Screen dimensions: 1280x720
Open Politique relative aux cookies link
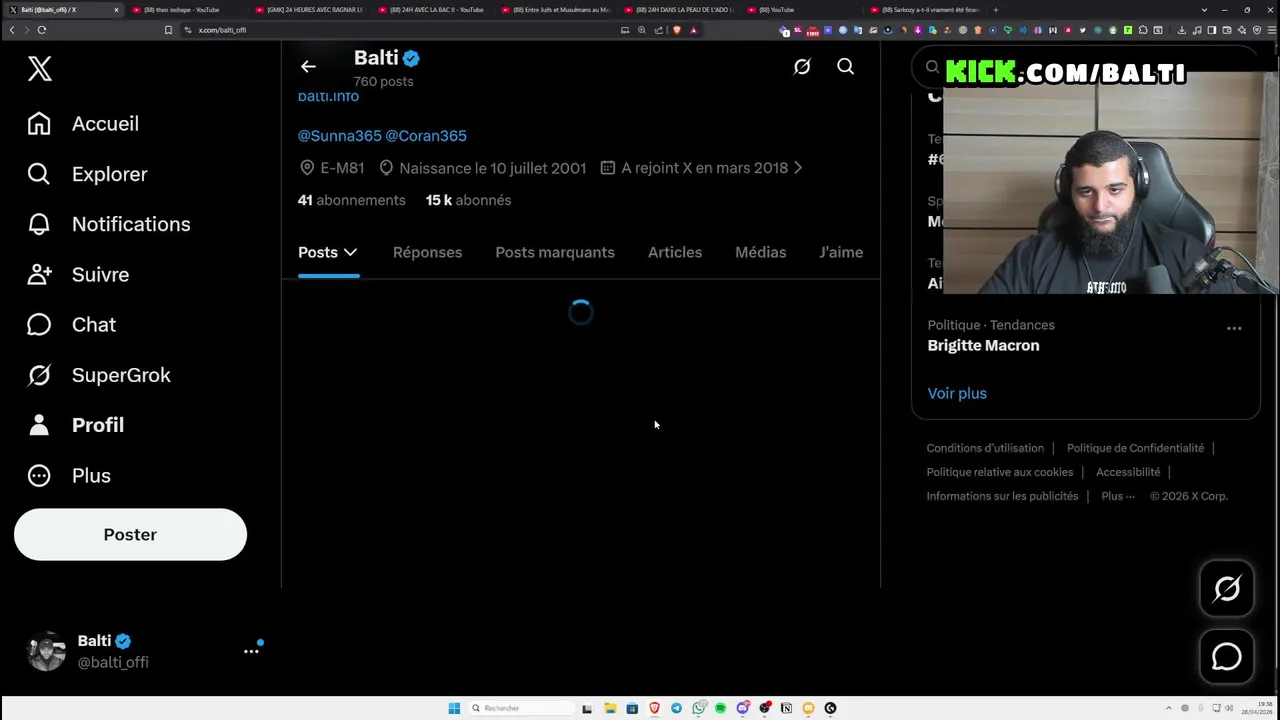1000,472
